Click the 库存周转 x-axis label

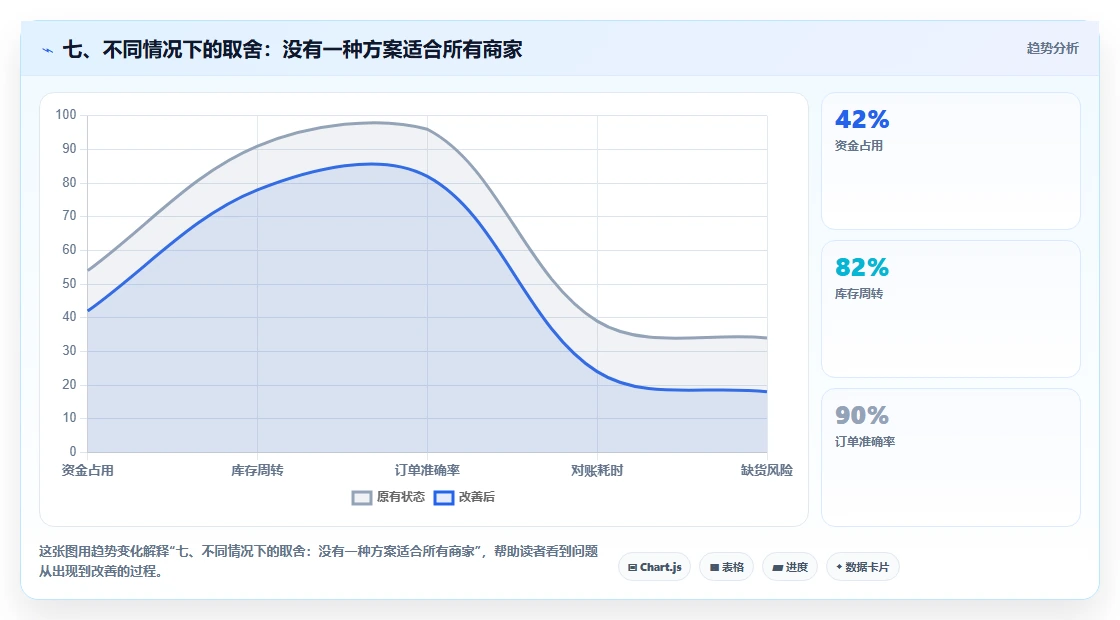click(257, 471)
